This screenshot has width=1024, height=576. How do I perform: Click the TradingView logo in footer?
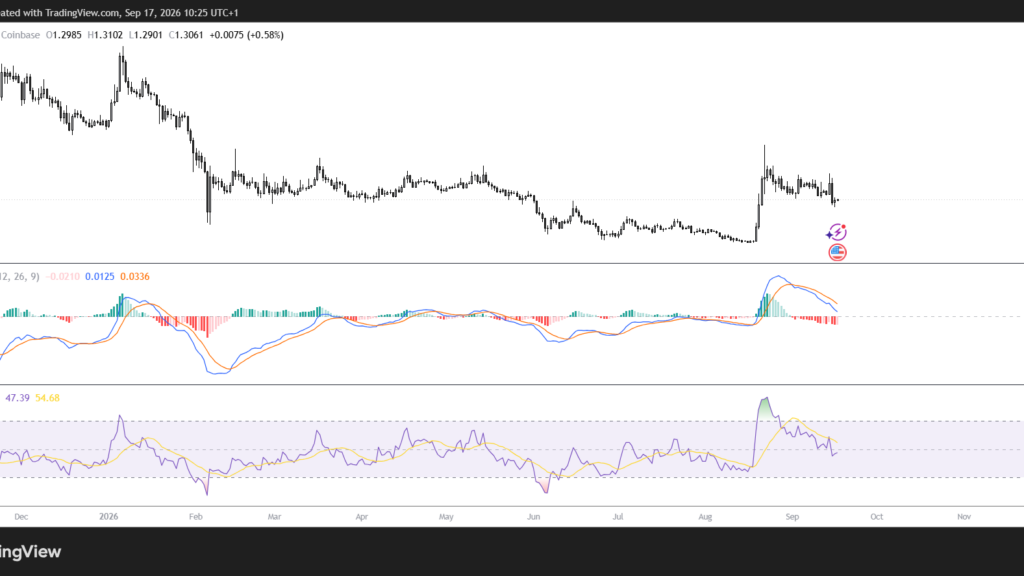click(x=31, y=552)
